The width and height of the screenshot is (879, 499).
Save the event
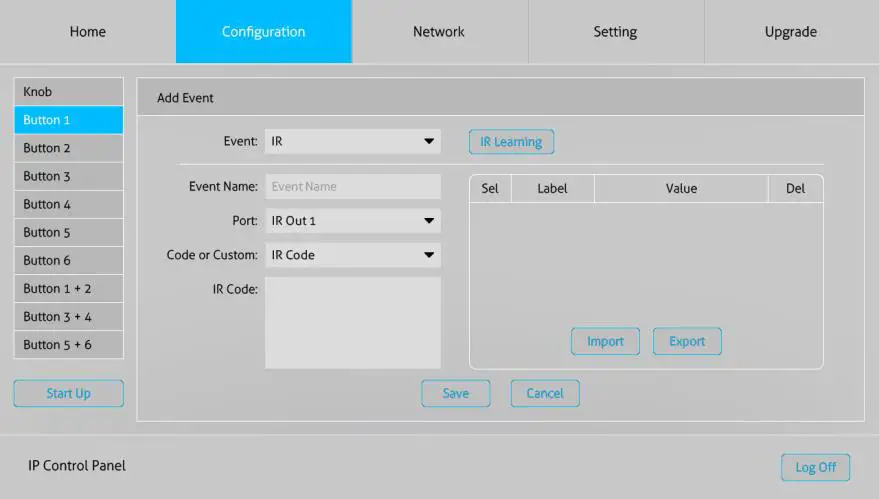456,393
